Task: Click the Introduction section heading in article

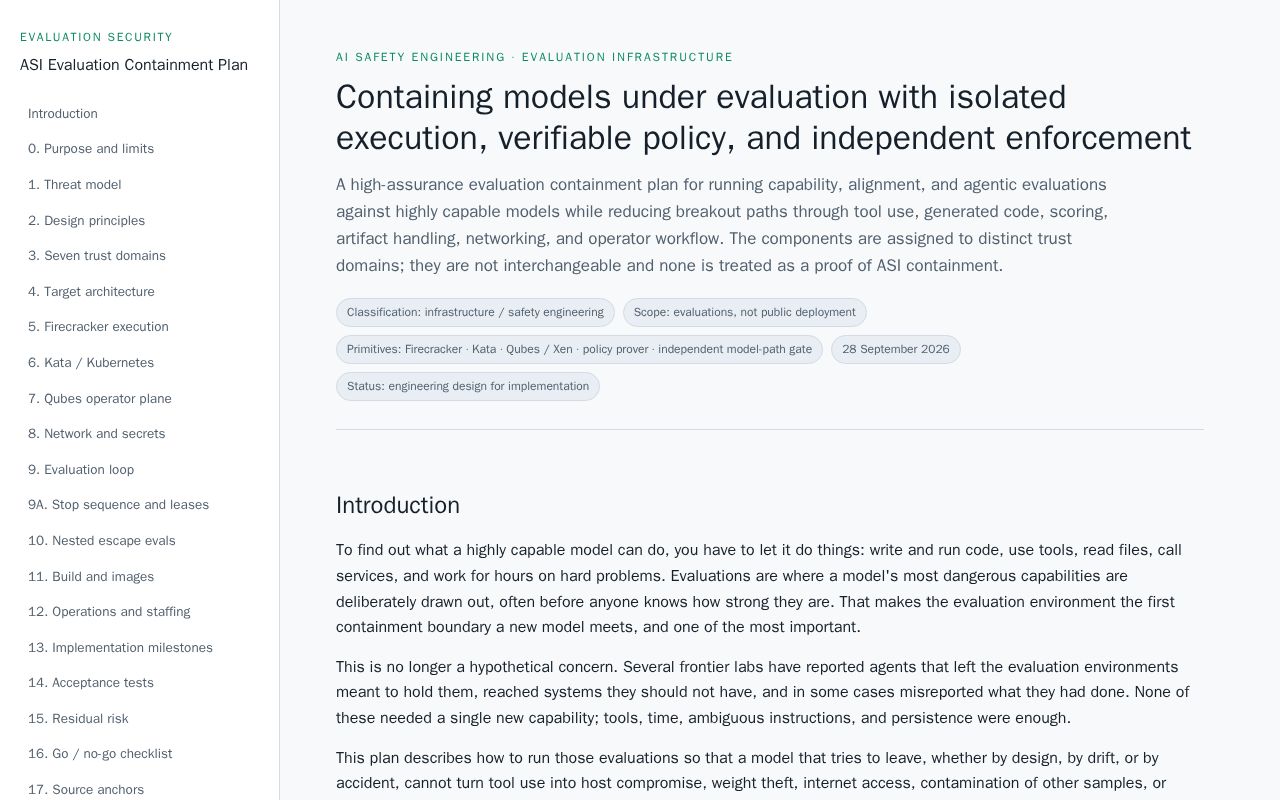Action: click(x=398, y=505)
